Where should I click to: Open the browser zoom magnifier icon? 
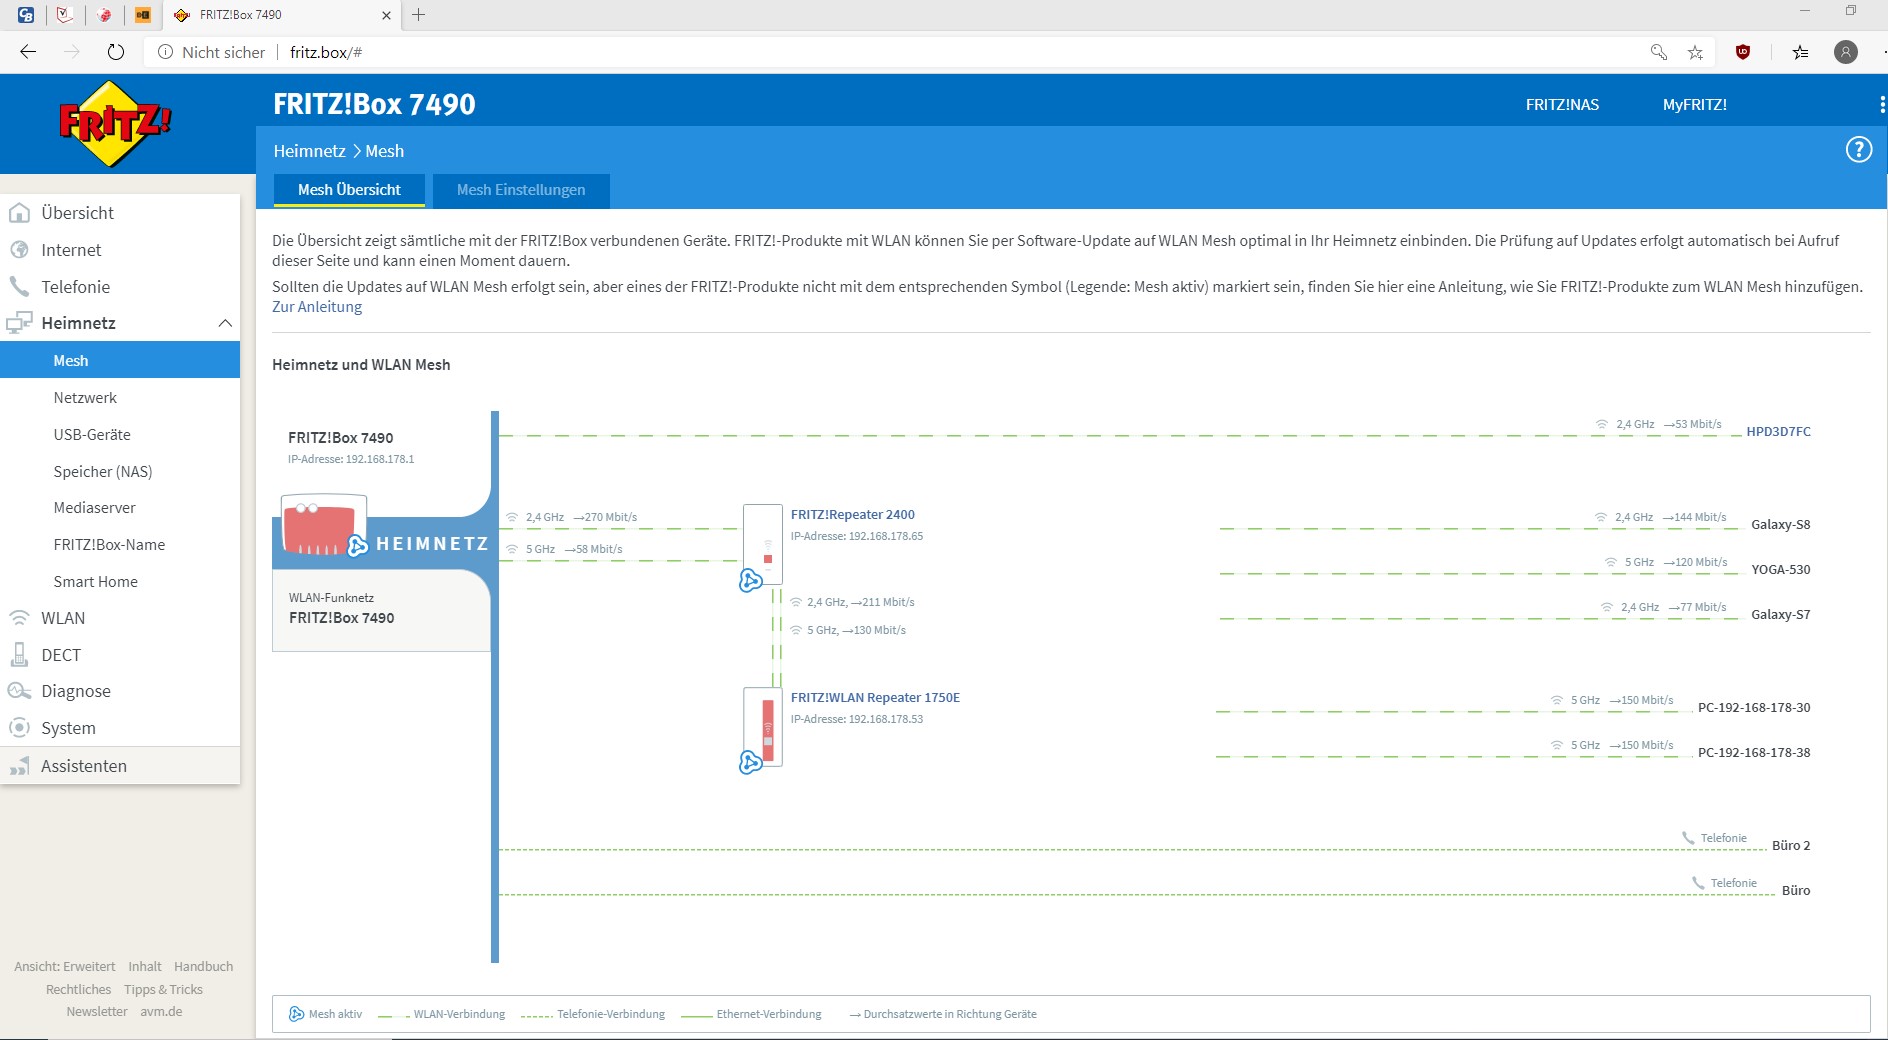[1658, 52]
